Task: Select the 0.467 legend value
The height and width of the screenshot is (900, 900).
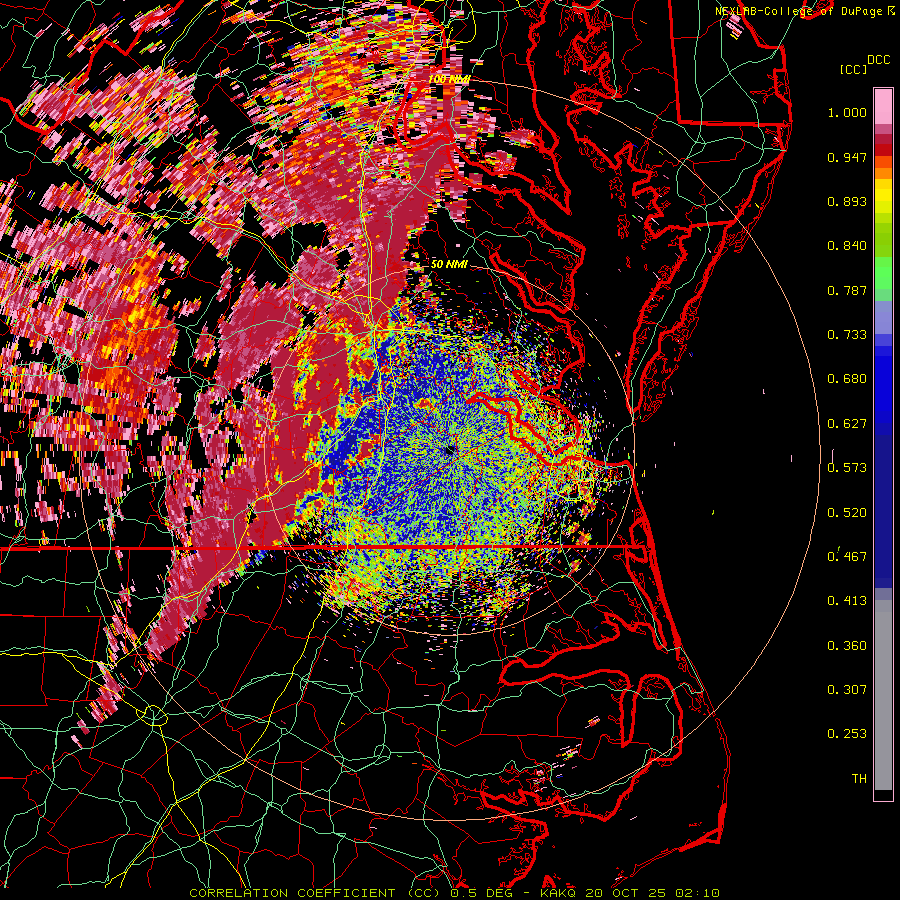Action: (847, 557)
